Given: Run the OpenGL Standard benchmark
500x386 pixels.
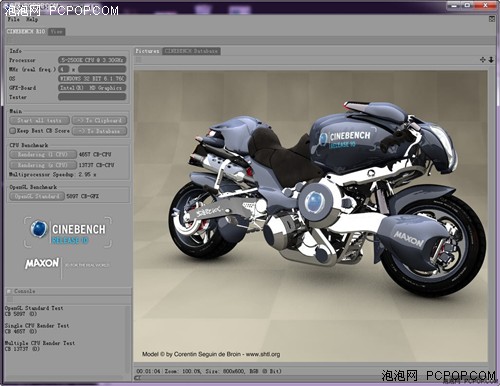Looking at the screenshot, I should coord(37,196).
